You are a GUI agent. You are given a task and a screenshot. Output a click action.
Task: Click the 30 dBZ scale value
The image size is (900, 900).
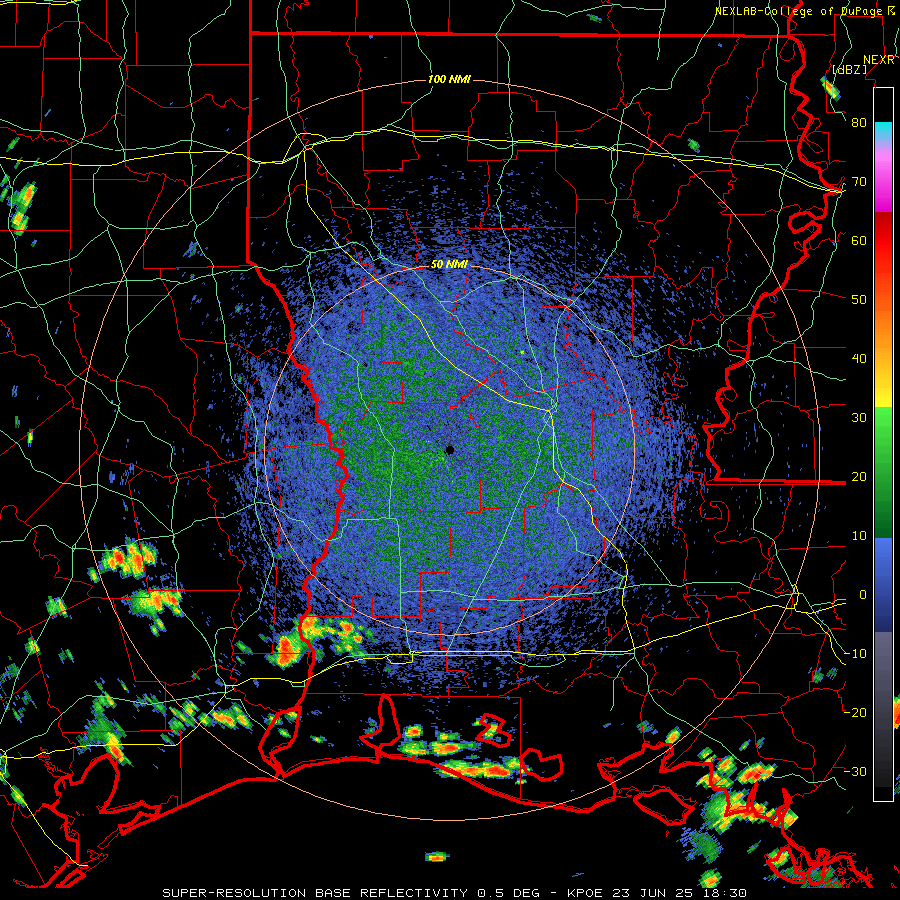click(859, 418)
